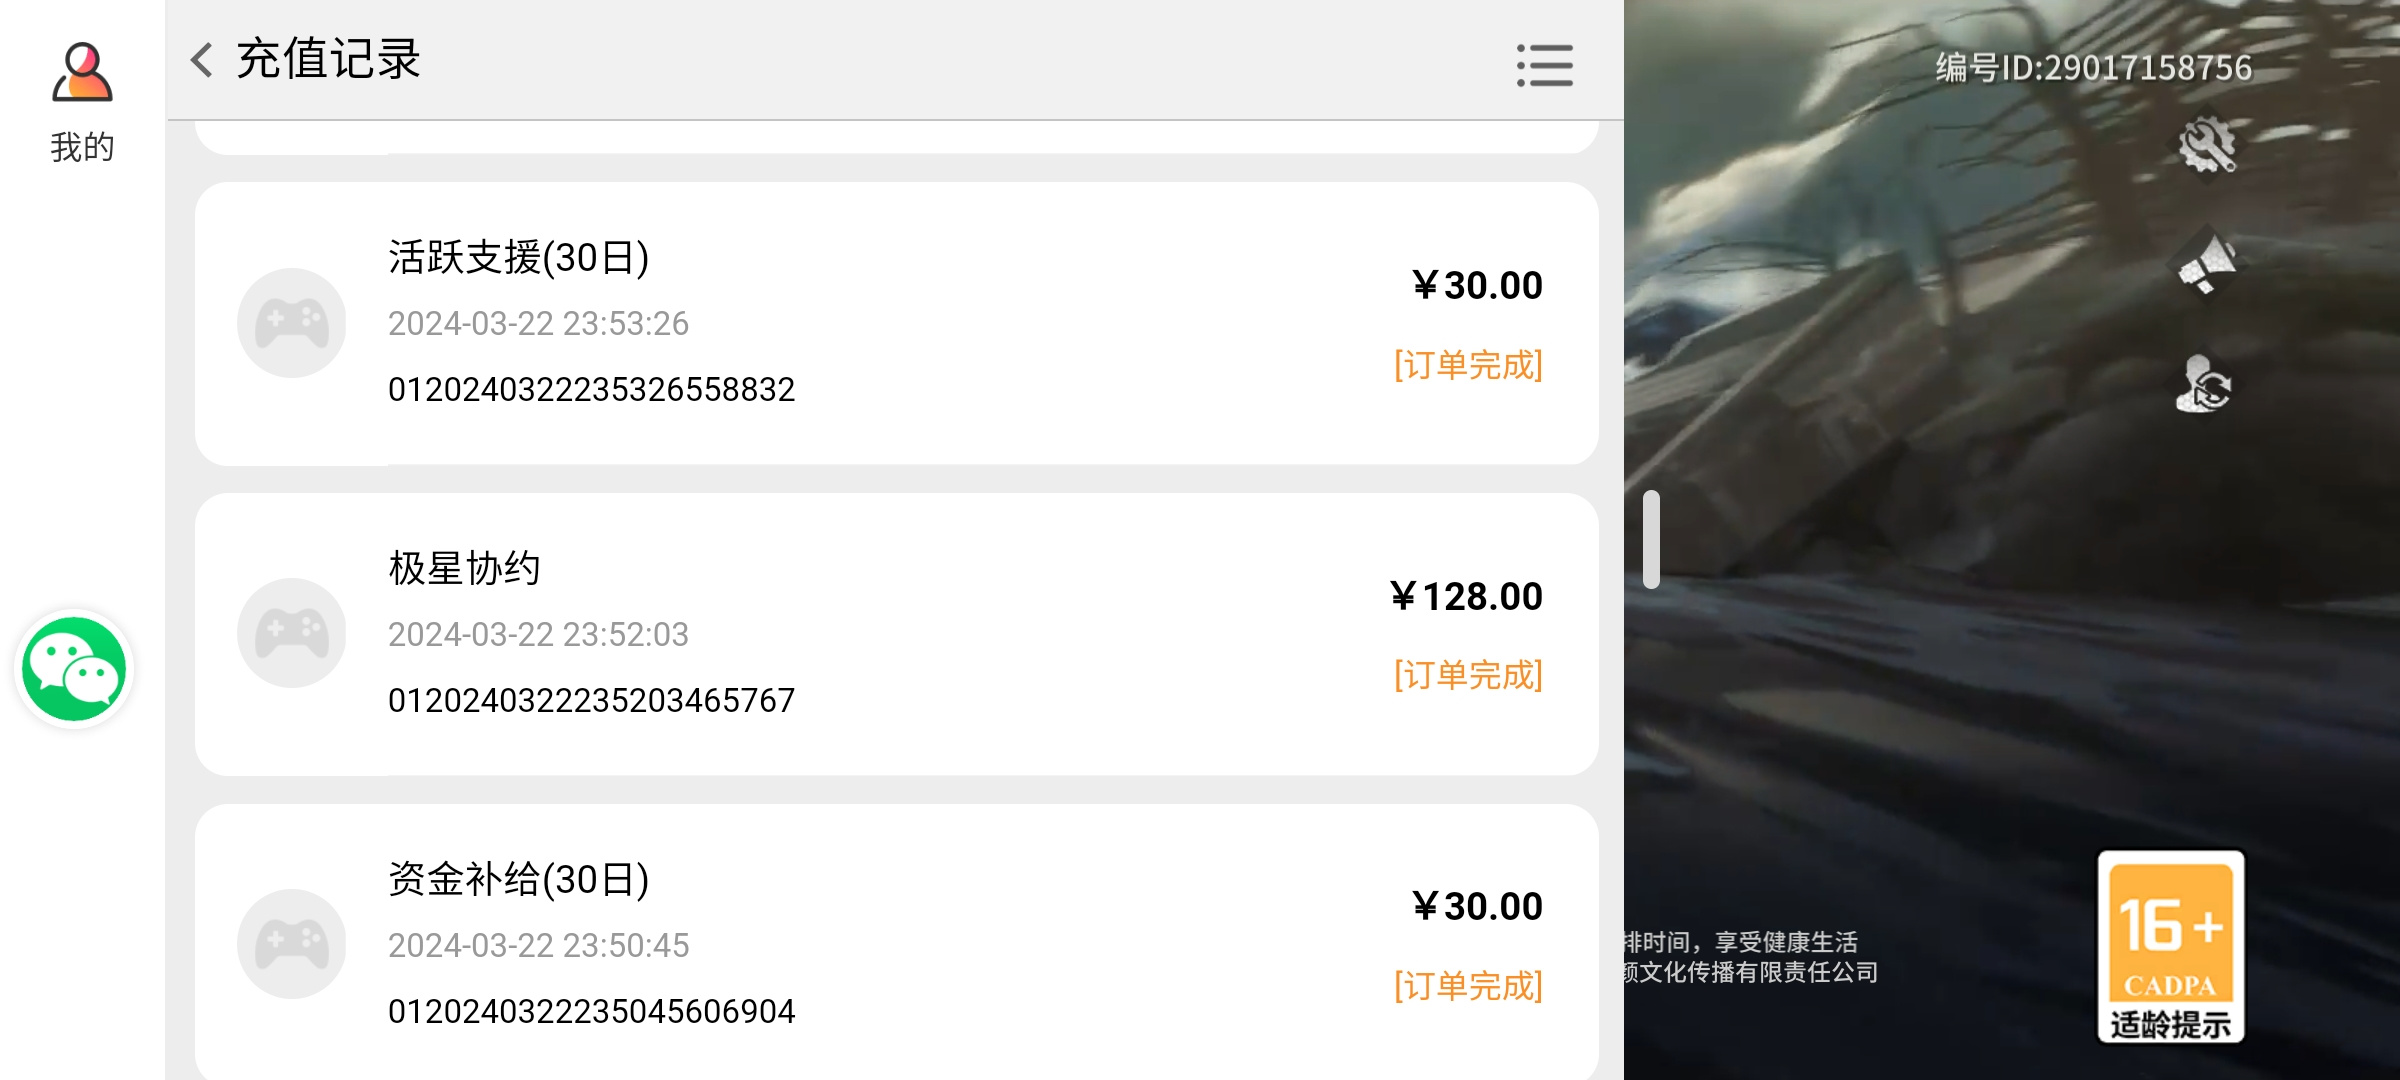
Task: Tap gamepad icon of 活跃支援(30日) order
Action: pos(292,323)
